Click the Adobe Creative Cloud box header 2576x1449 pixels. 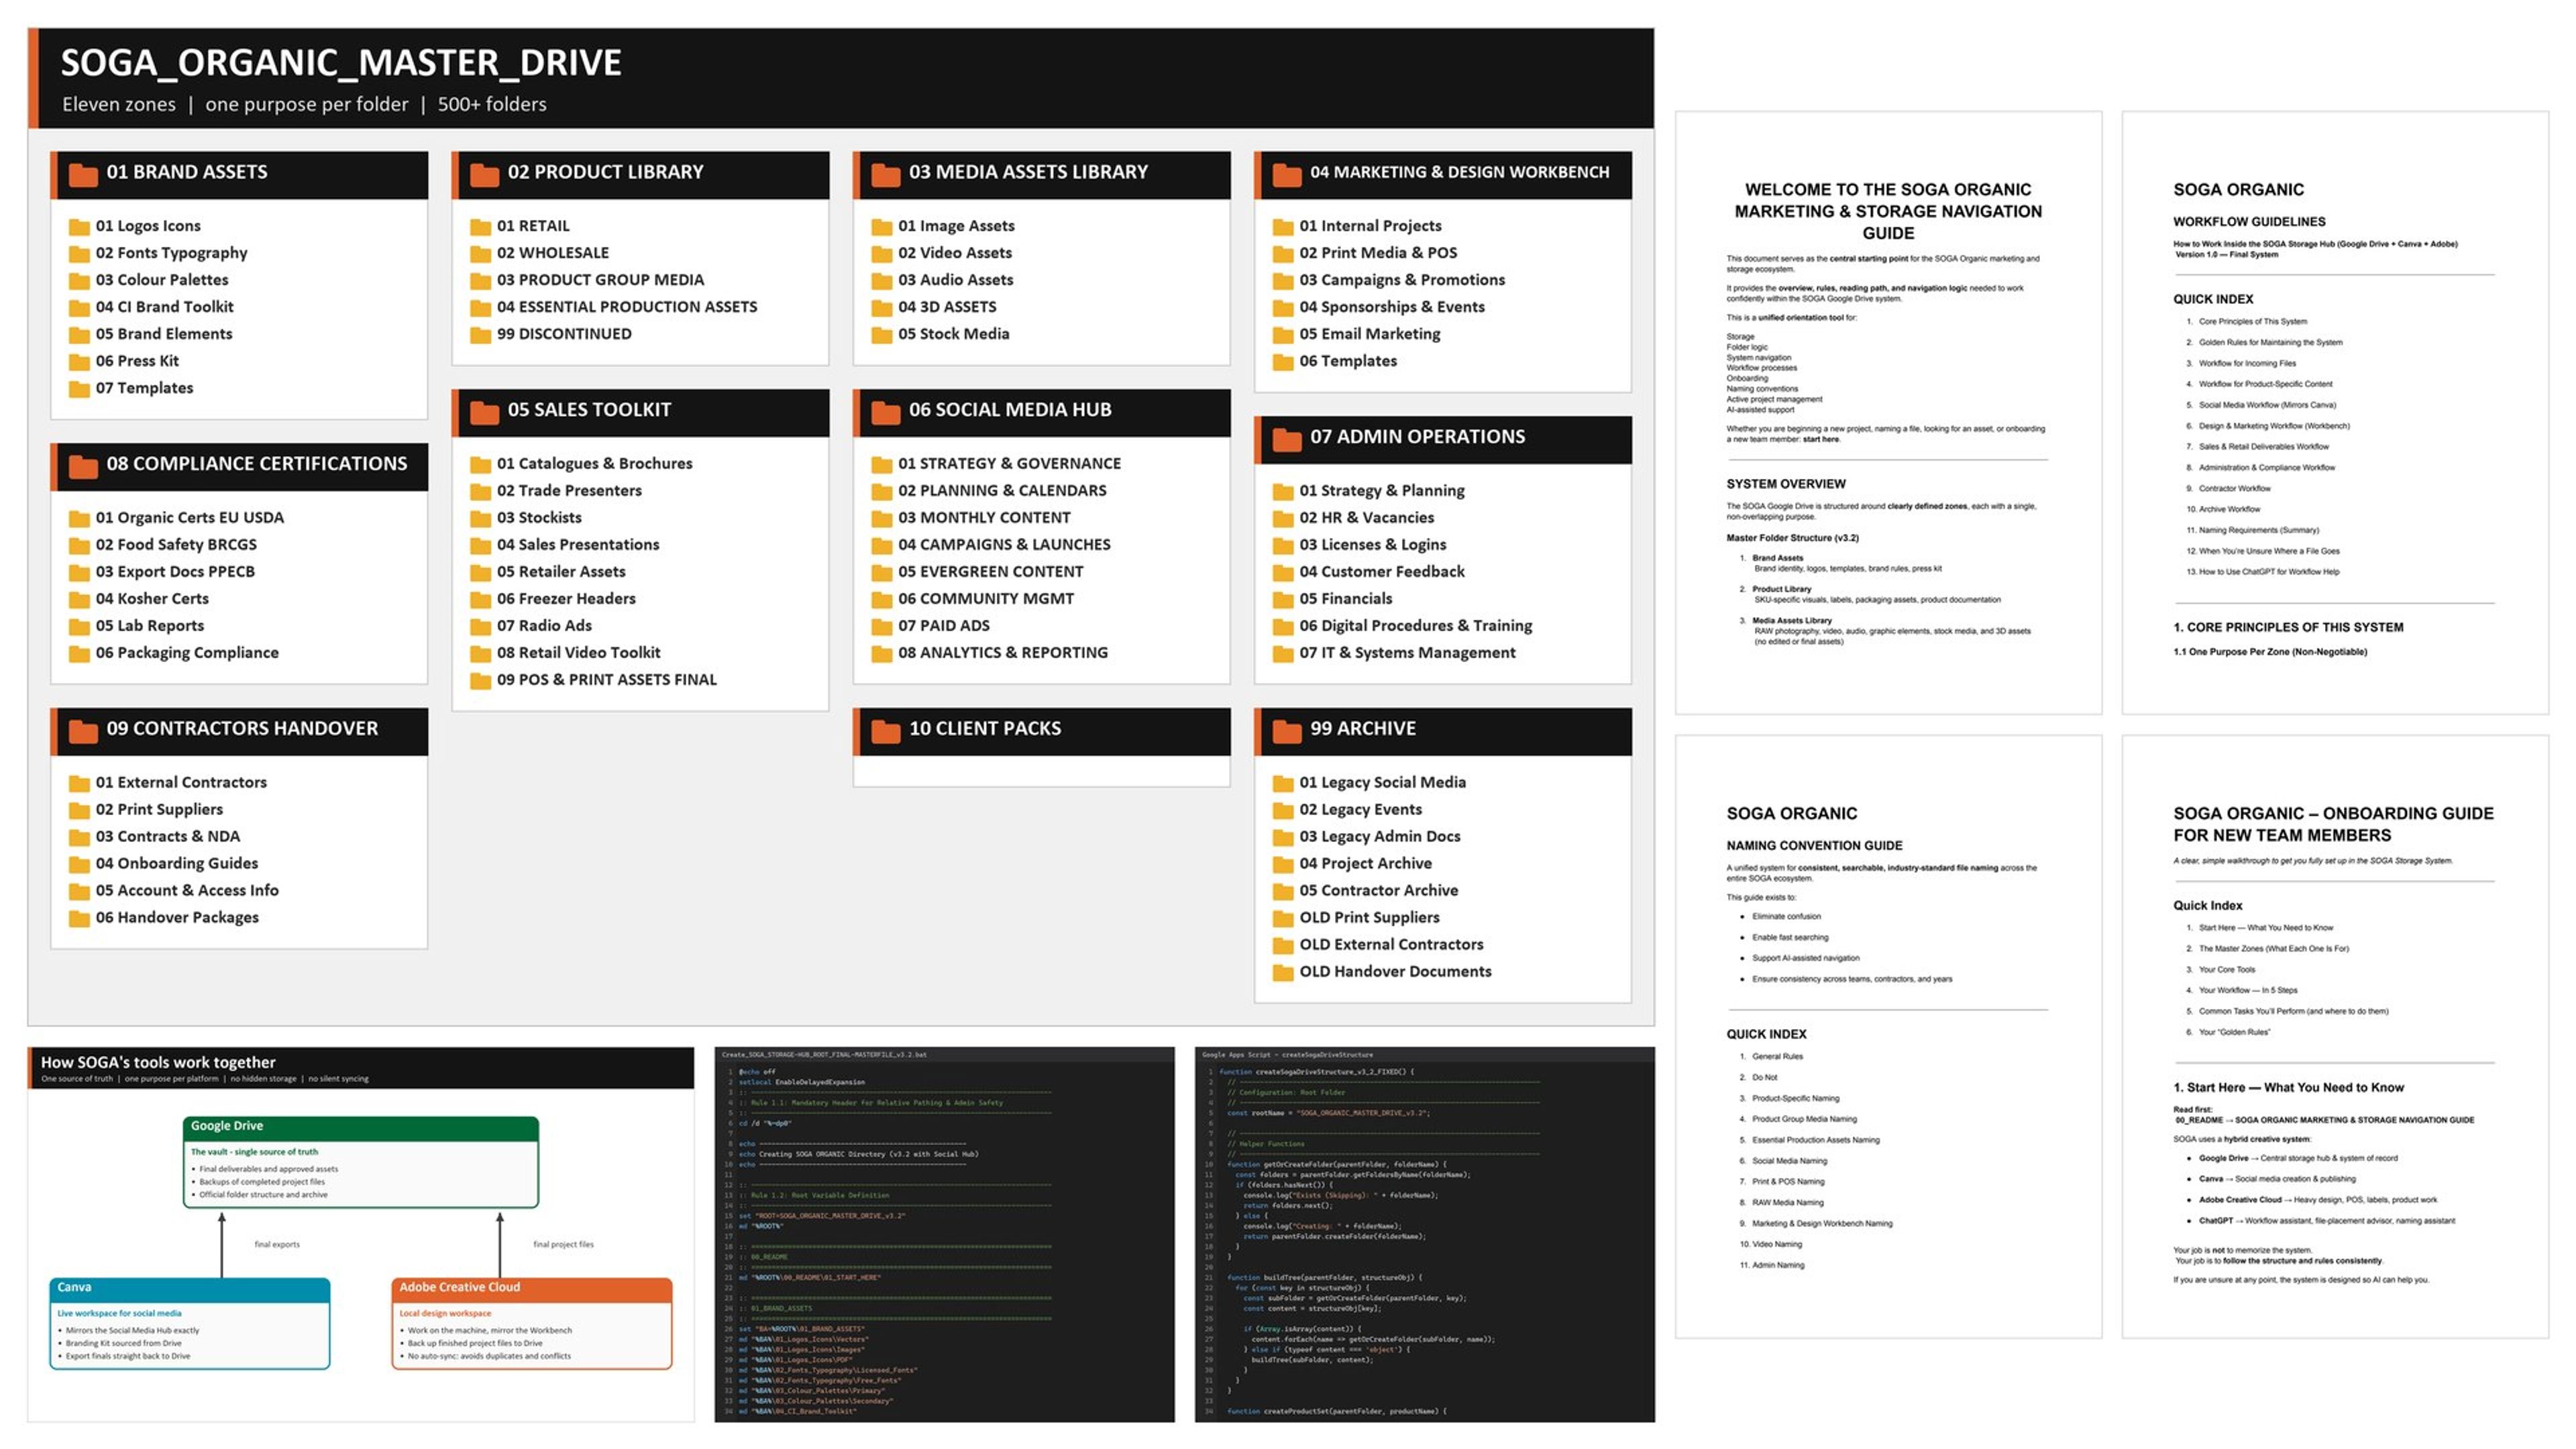(532, 1288)
